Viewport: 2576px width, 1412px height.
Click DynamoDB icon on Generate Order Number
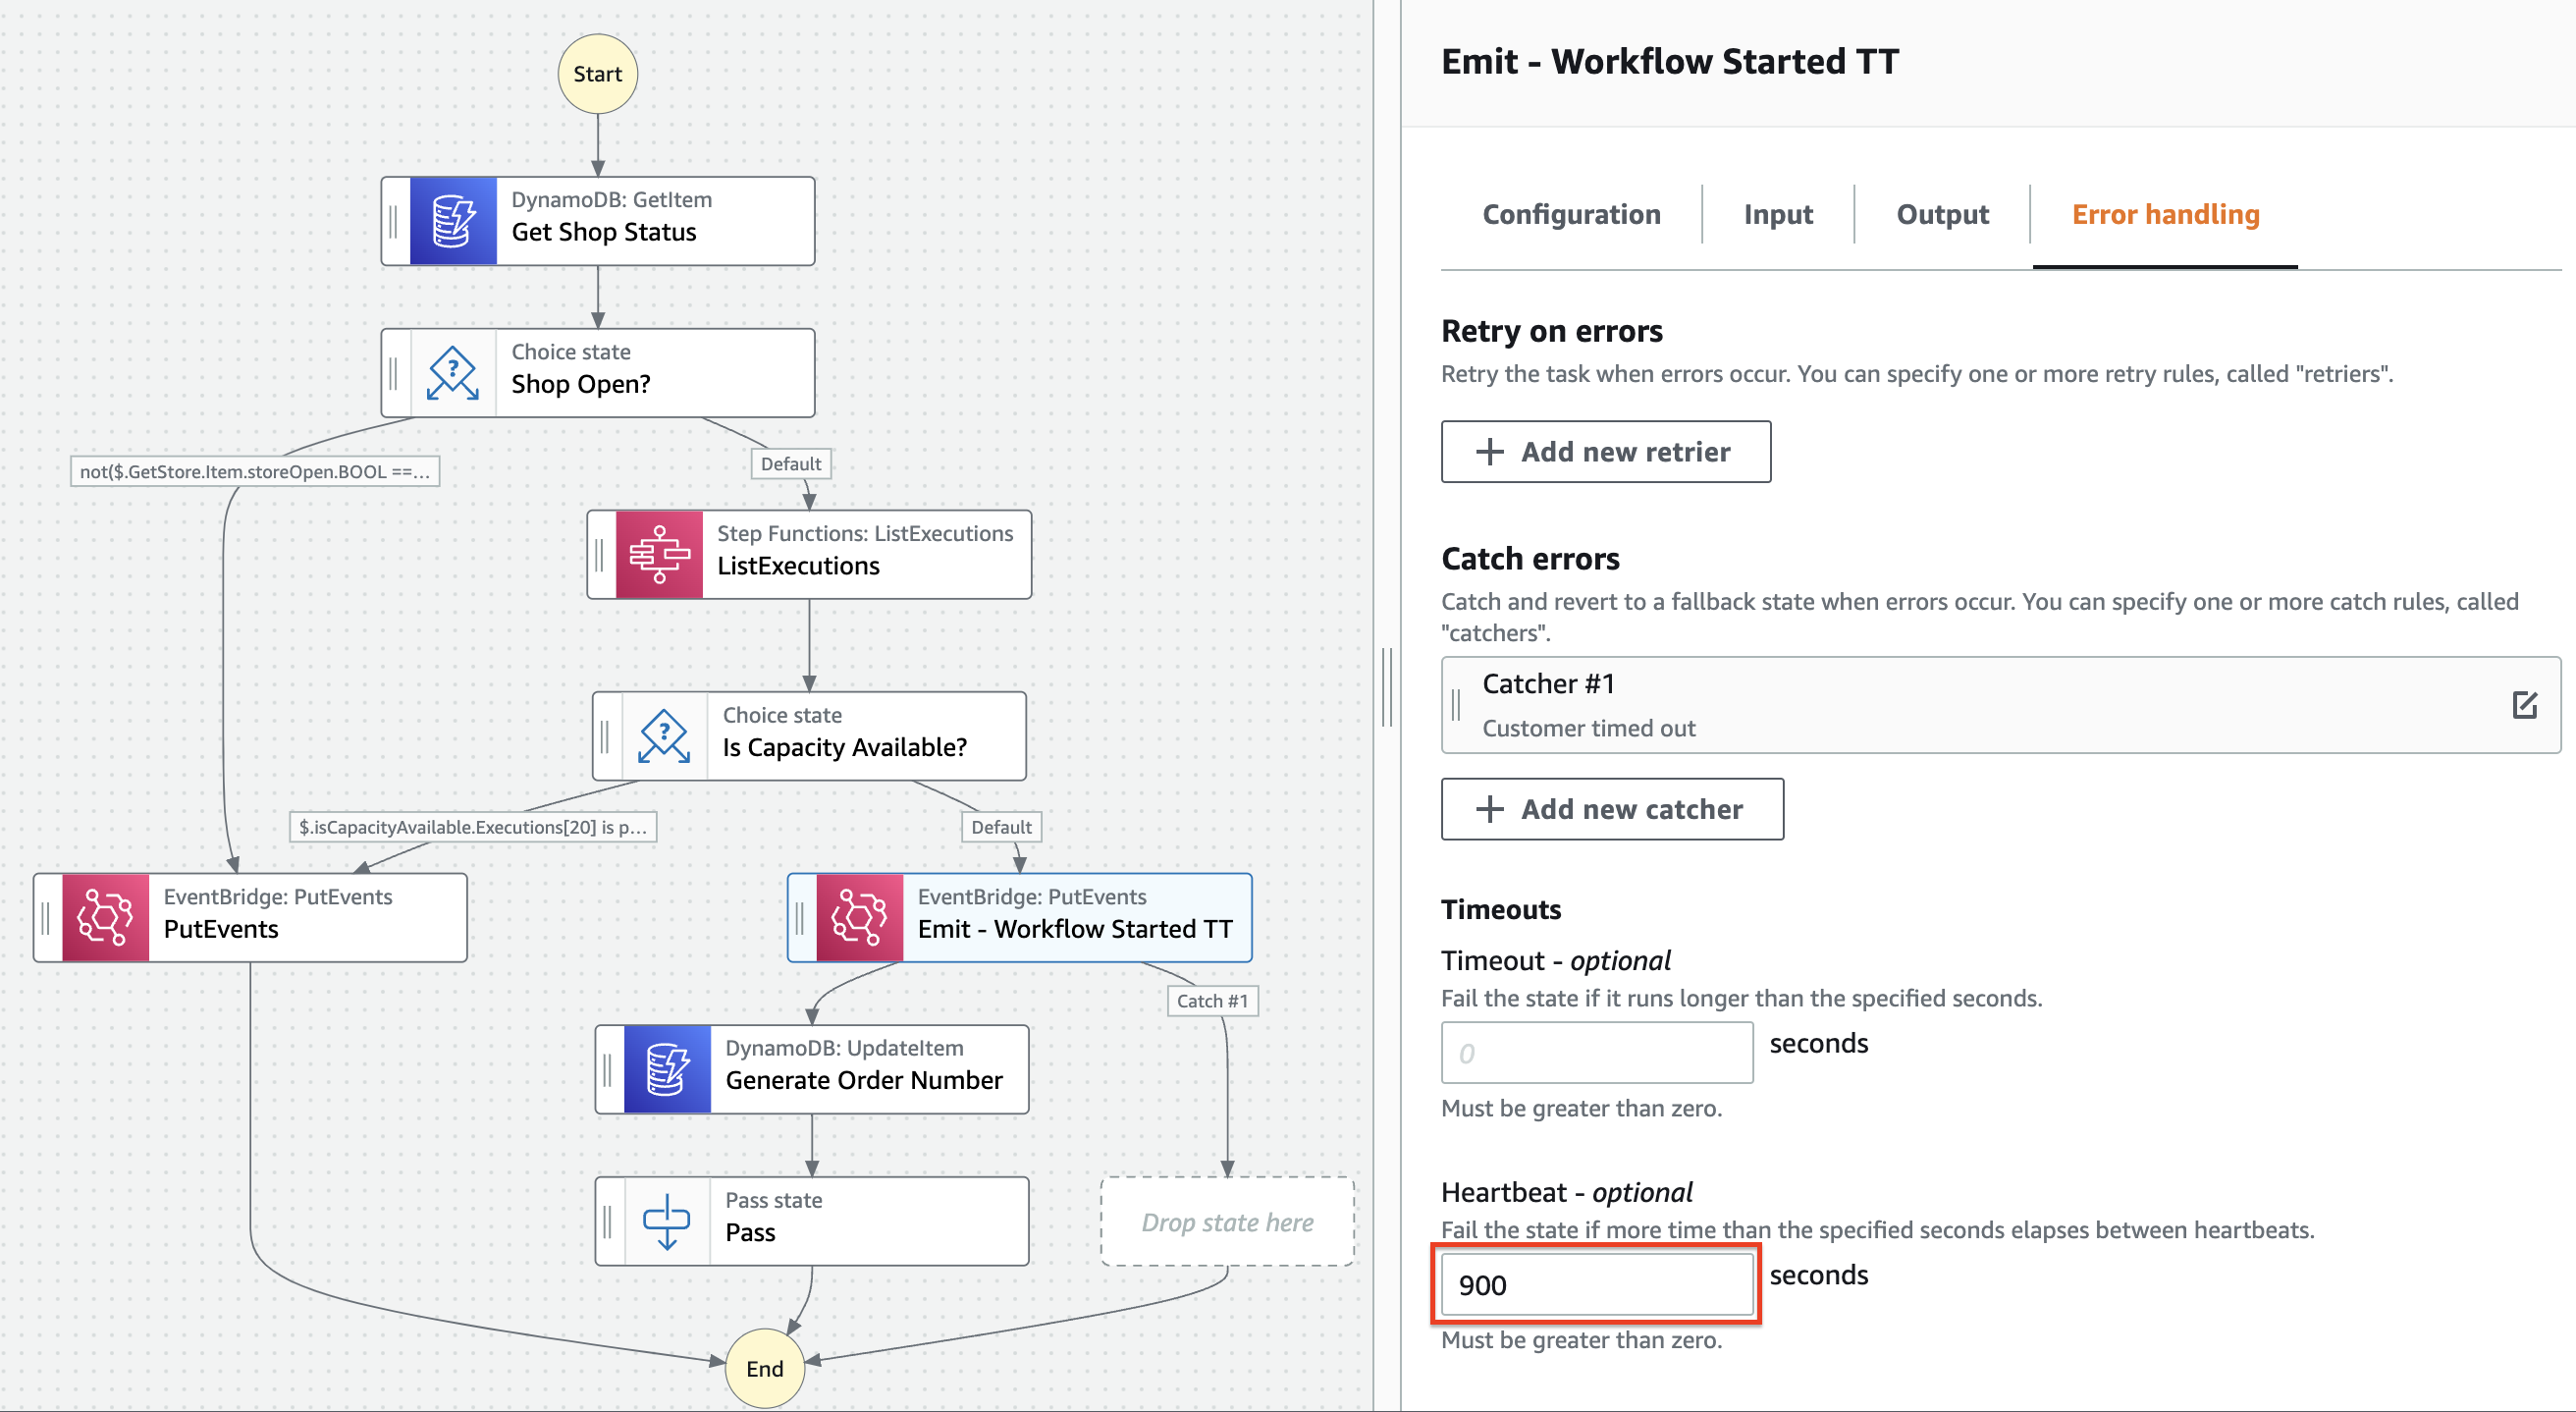(667, 1070)
